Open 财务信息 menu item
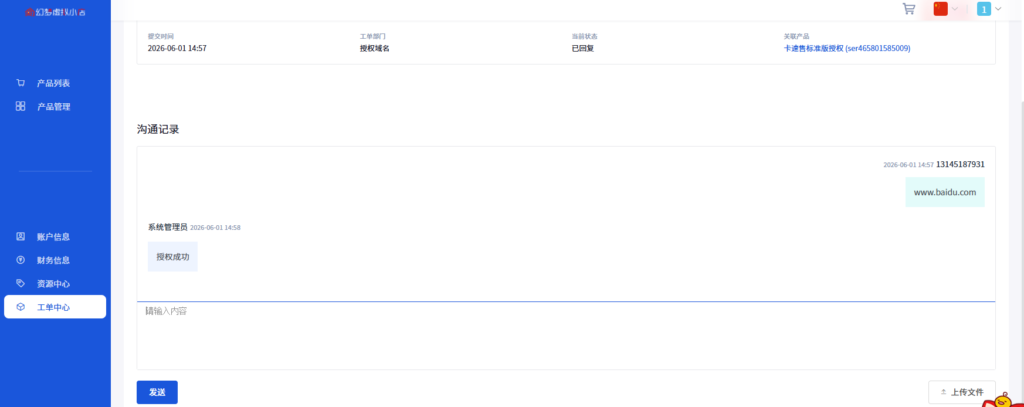This screenshot has width=1024, height=407. [55, 260]
